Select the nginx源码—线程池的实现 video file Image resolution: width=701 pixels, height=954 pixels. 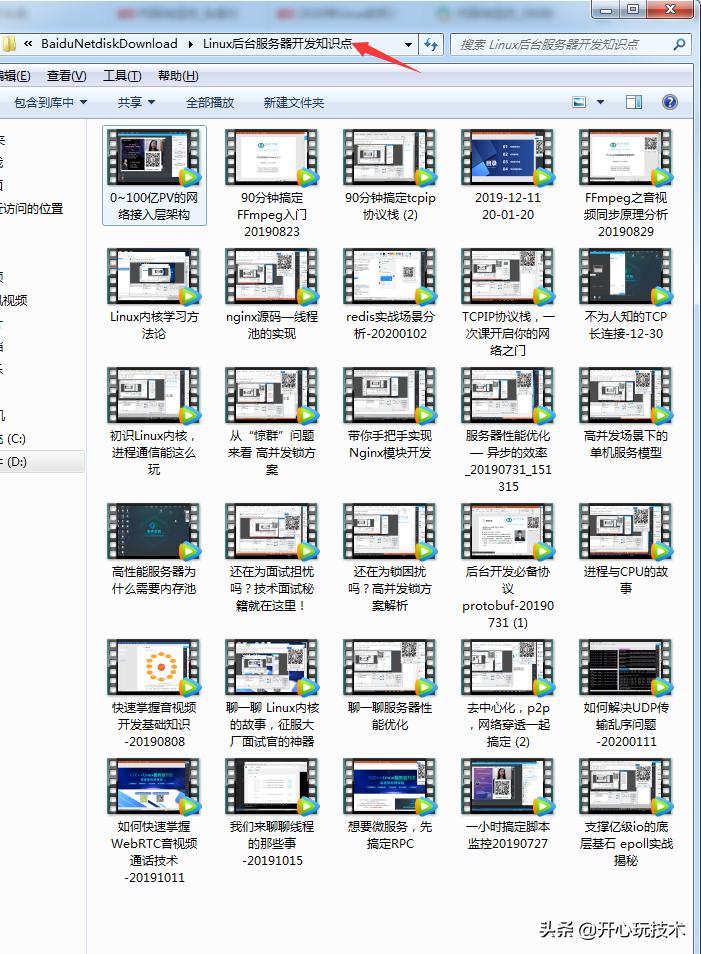(x=272, y=294)
